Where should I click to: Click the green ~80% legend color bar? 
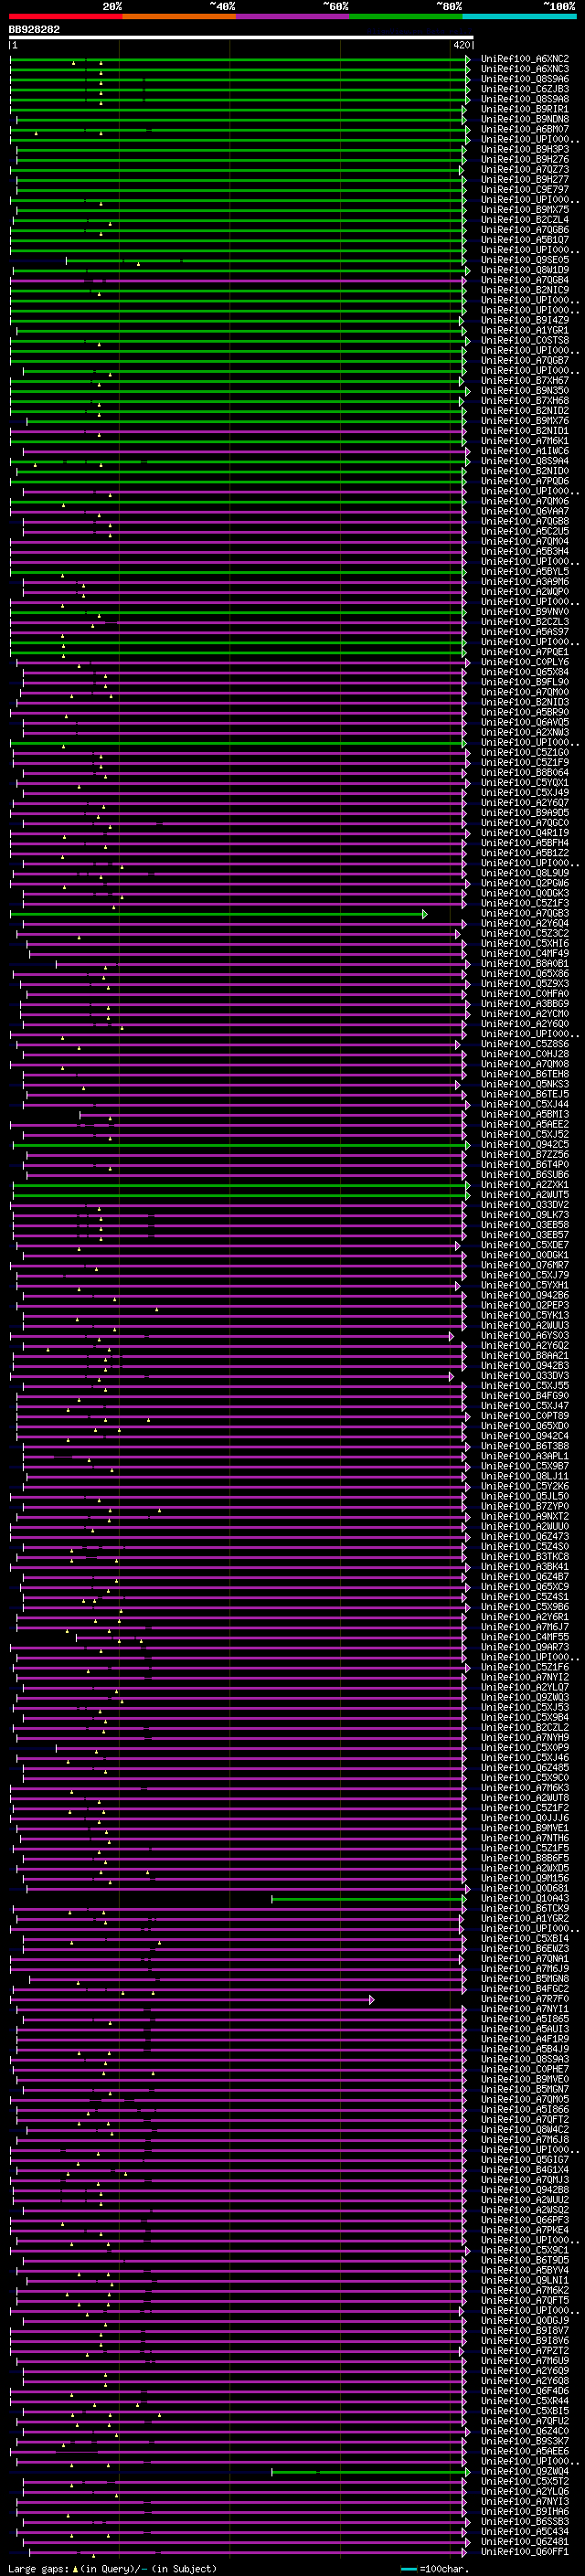pyautogui.click(x=406, y=17)
